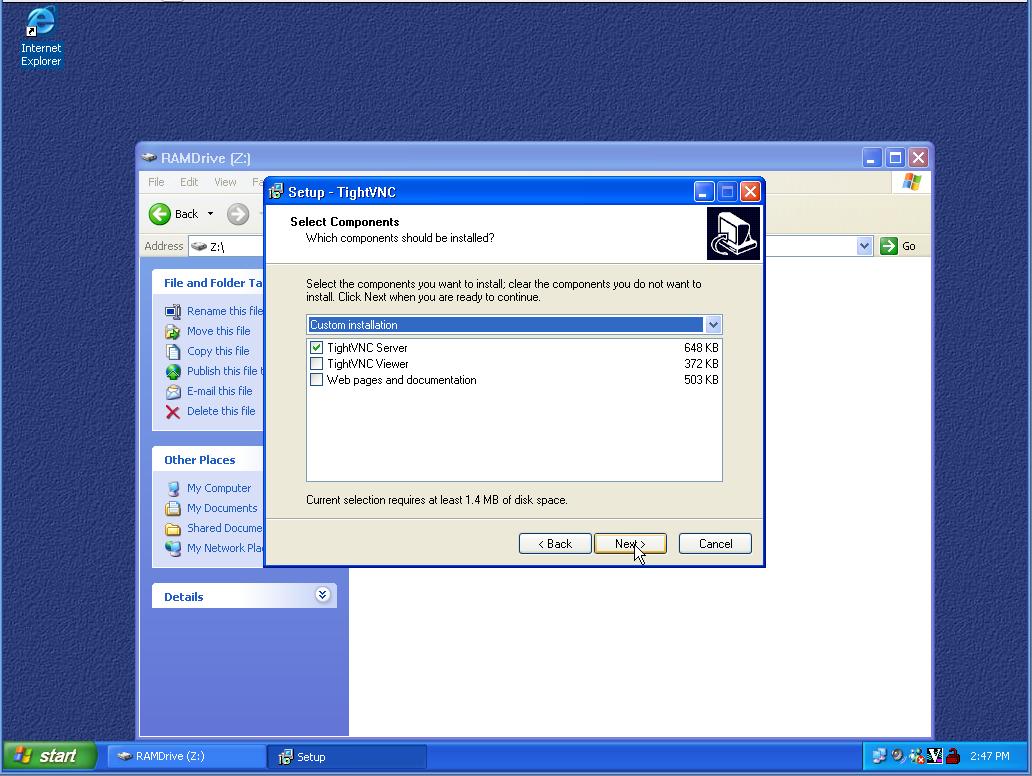Open View menu in RAMDrive window

[x=225, y=182]
